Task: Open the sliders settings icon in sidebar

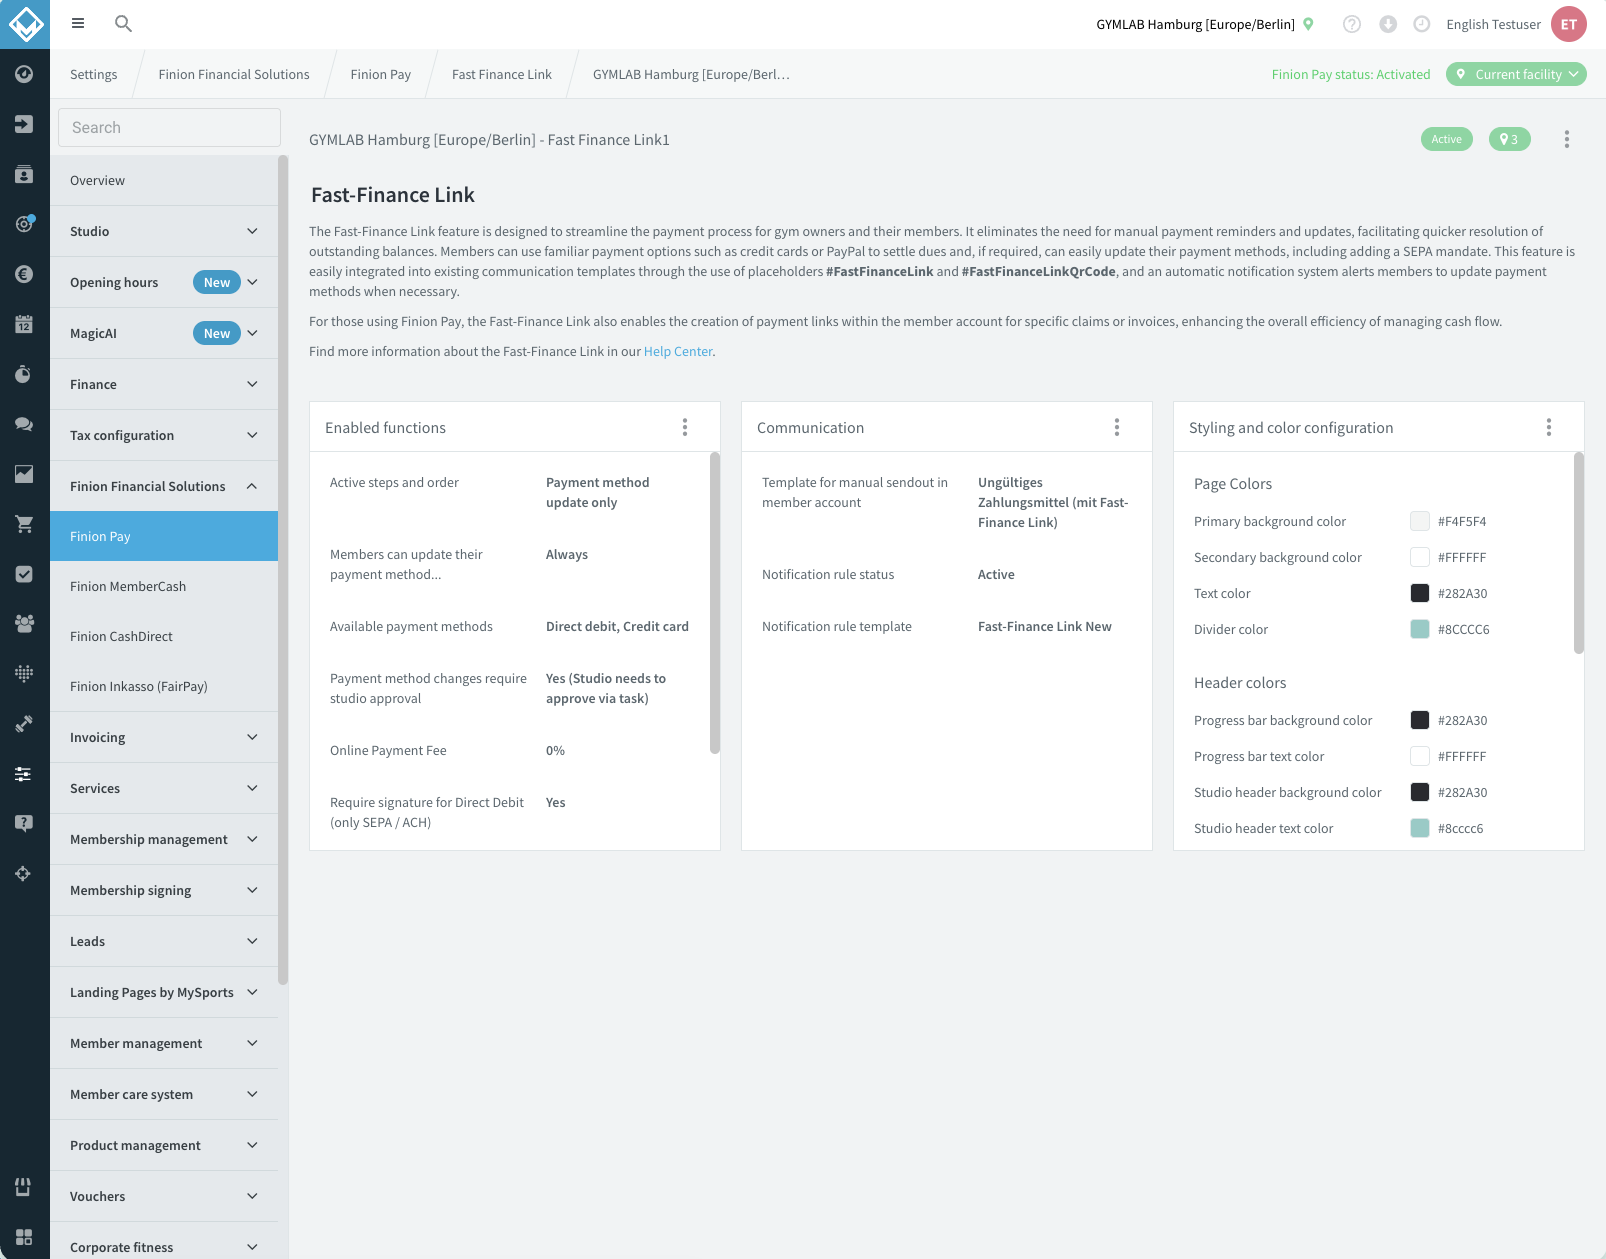Action: tap(24, 774)
